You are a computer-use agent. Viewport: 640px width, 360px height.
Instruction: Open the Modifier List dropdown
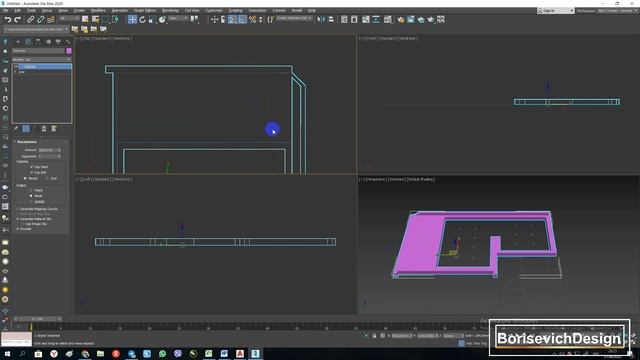[x=42, y=60]
